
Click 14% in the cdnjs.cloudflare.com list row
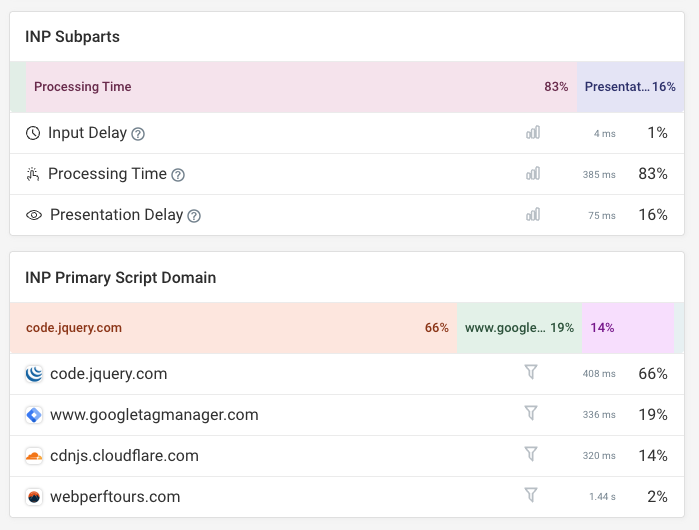coord(653,456)
